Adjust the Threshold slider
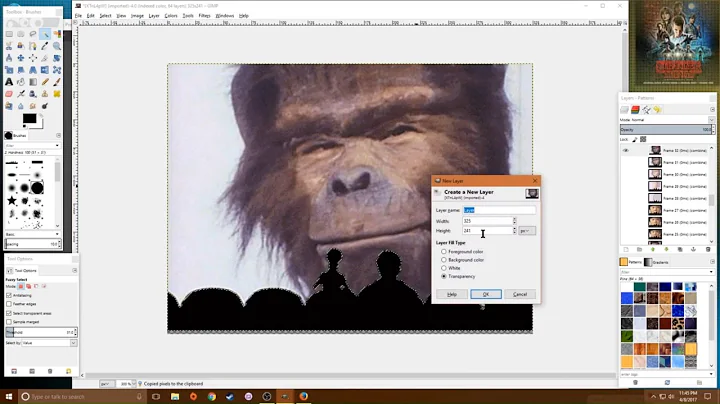The image size is (720, 404). pyautogui.click(x=39, y=332)
